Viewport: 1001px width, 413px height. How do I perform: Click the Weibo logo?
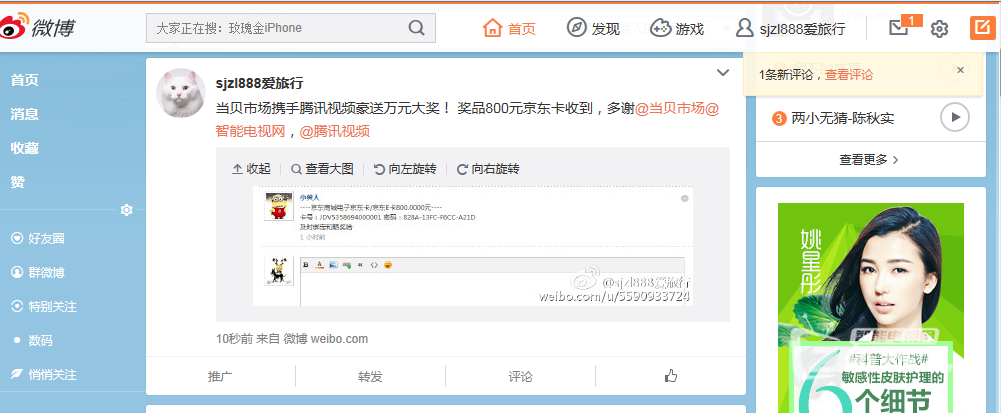coord(38,27)
